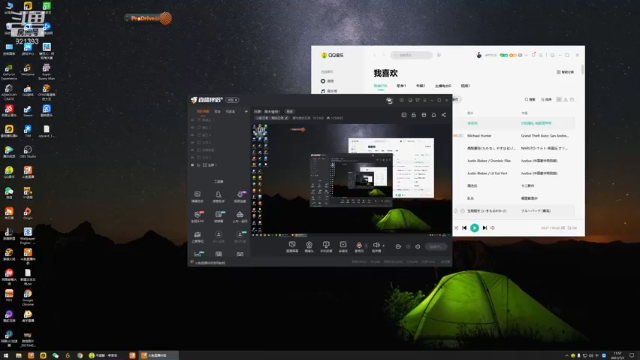Go to previous track in QQ Music

[464, 228]
